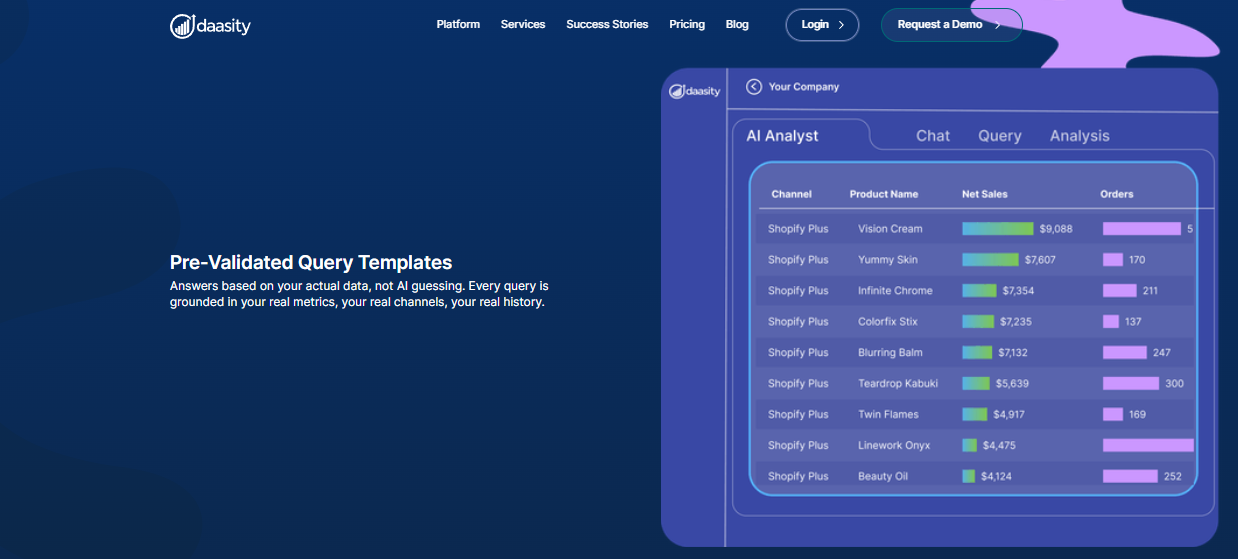Open the Pricing page
This screenshot has height=559, width=1238.
pyautogui.click(x=687, y=24)
